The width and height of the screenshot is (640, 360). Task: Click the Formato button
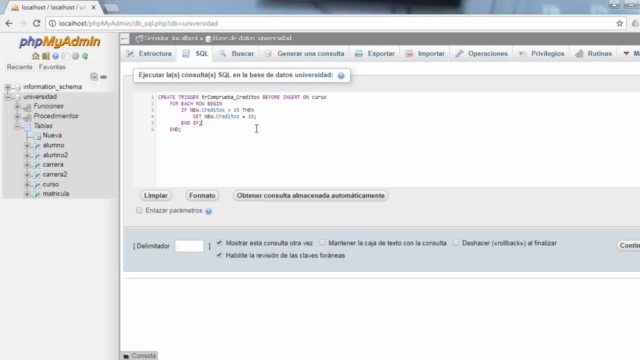(x=202, y=196)
